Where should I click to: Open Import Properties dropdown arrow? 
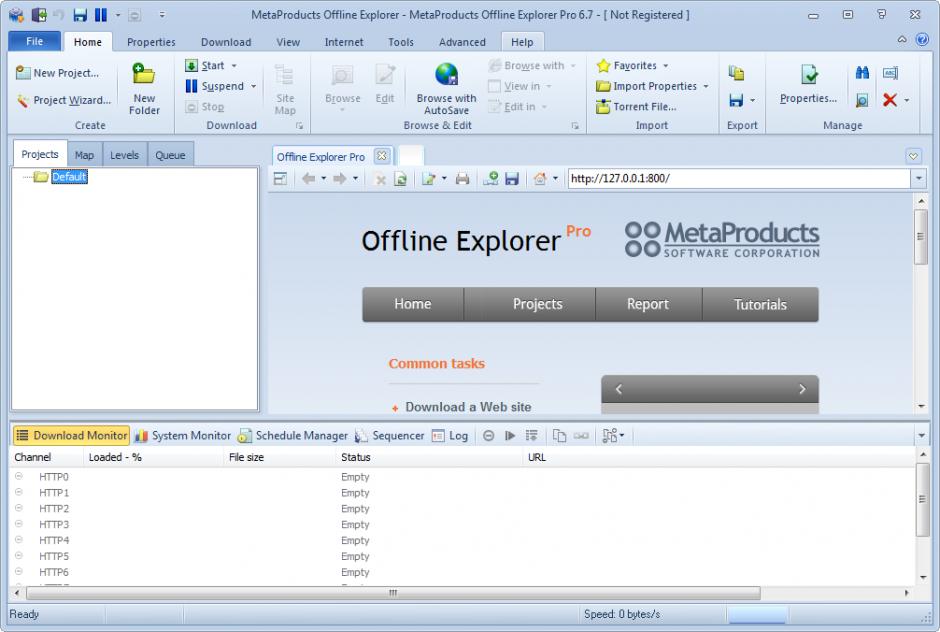click(x=706, y=86)
